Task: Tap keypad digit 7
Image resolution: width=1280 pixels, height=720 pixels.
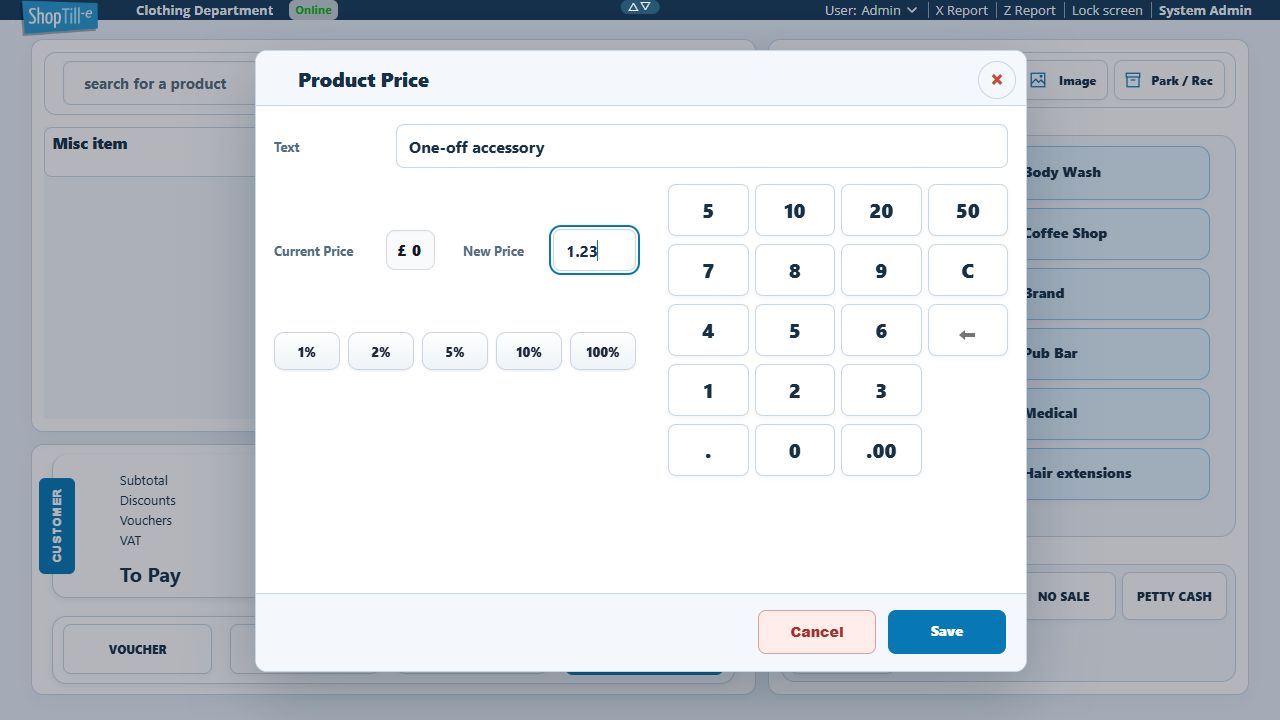Action: (x=708, y=270)
